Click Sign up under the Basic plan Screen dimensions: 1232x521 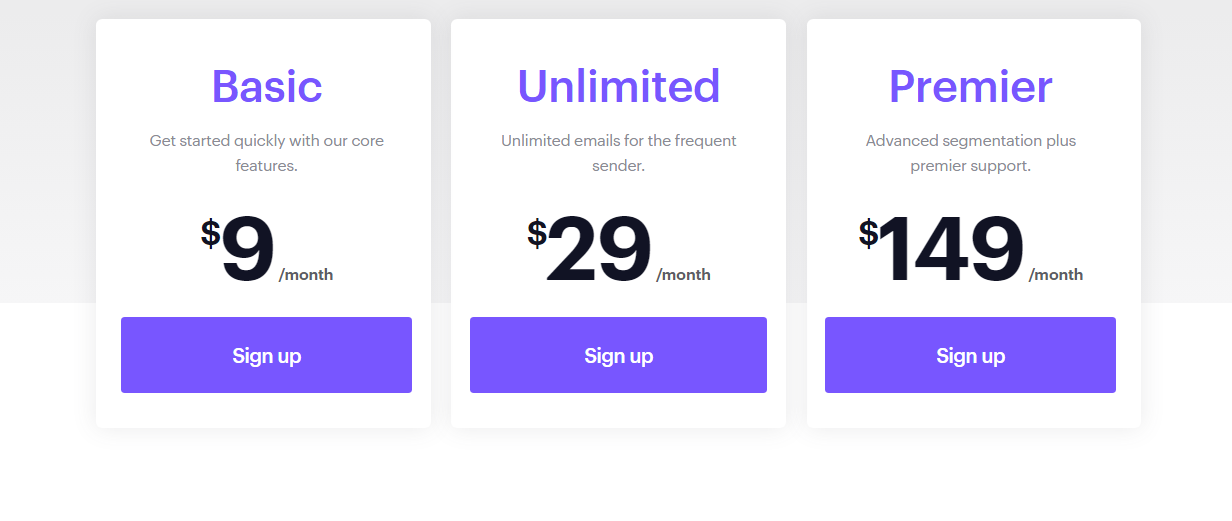pyautogui.click(x=266, y=355)
